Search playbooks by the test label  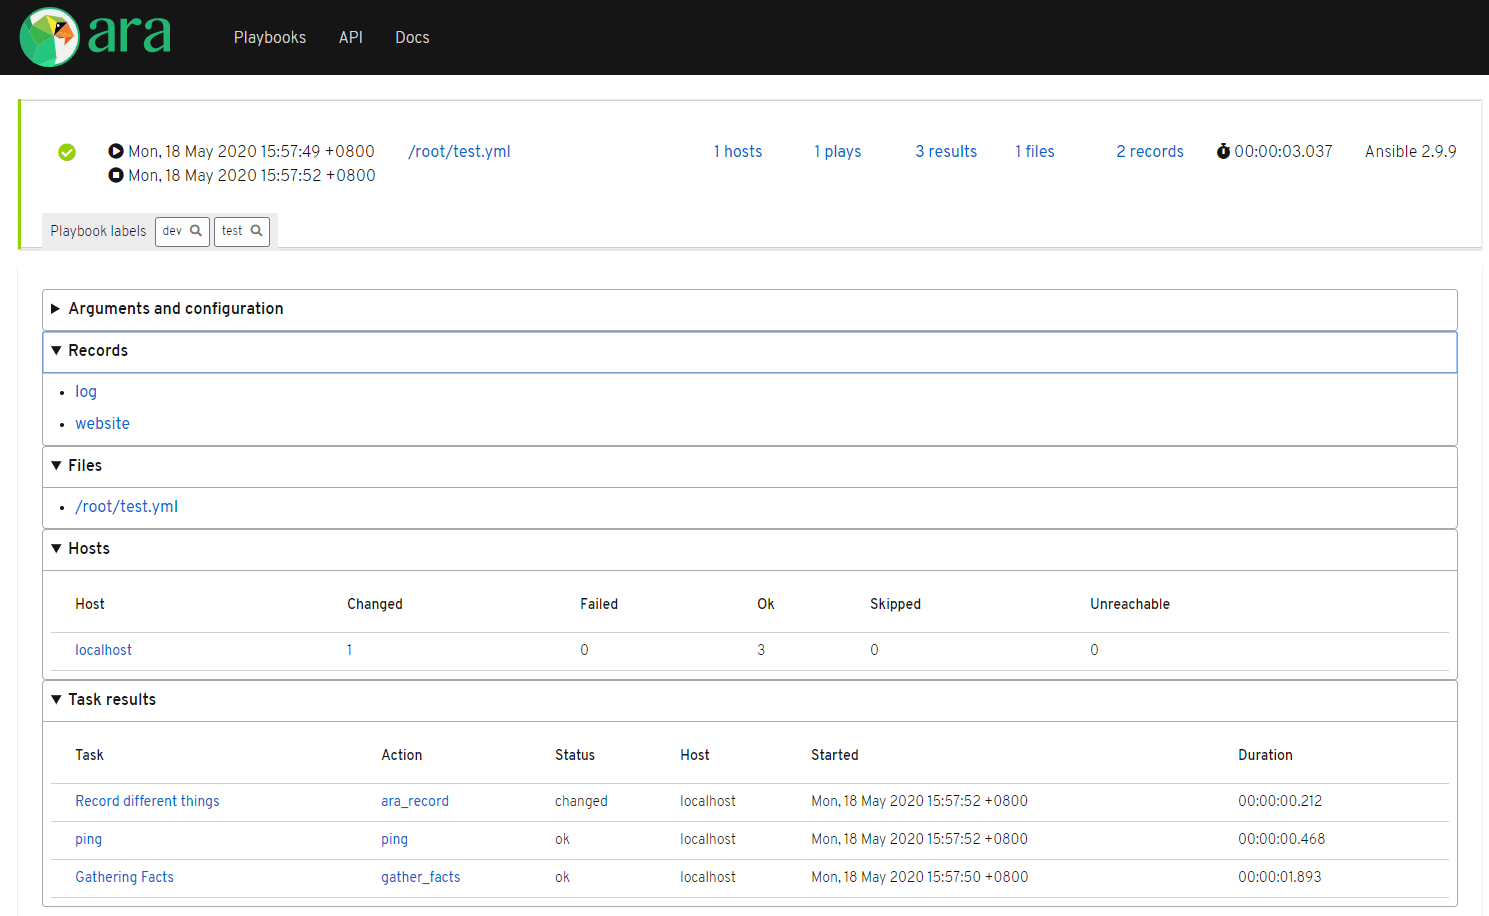(242, 231)
